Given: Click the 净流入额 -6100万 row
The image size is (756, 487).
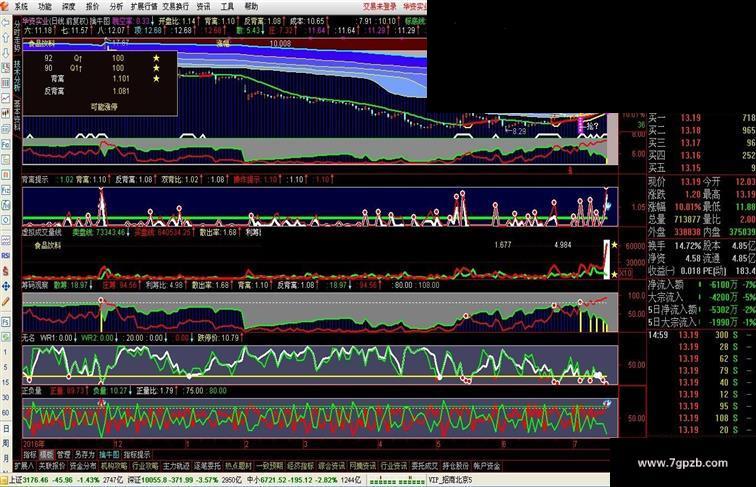Looking at the screenshot, I should click(x=701, y=284).
